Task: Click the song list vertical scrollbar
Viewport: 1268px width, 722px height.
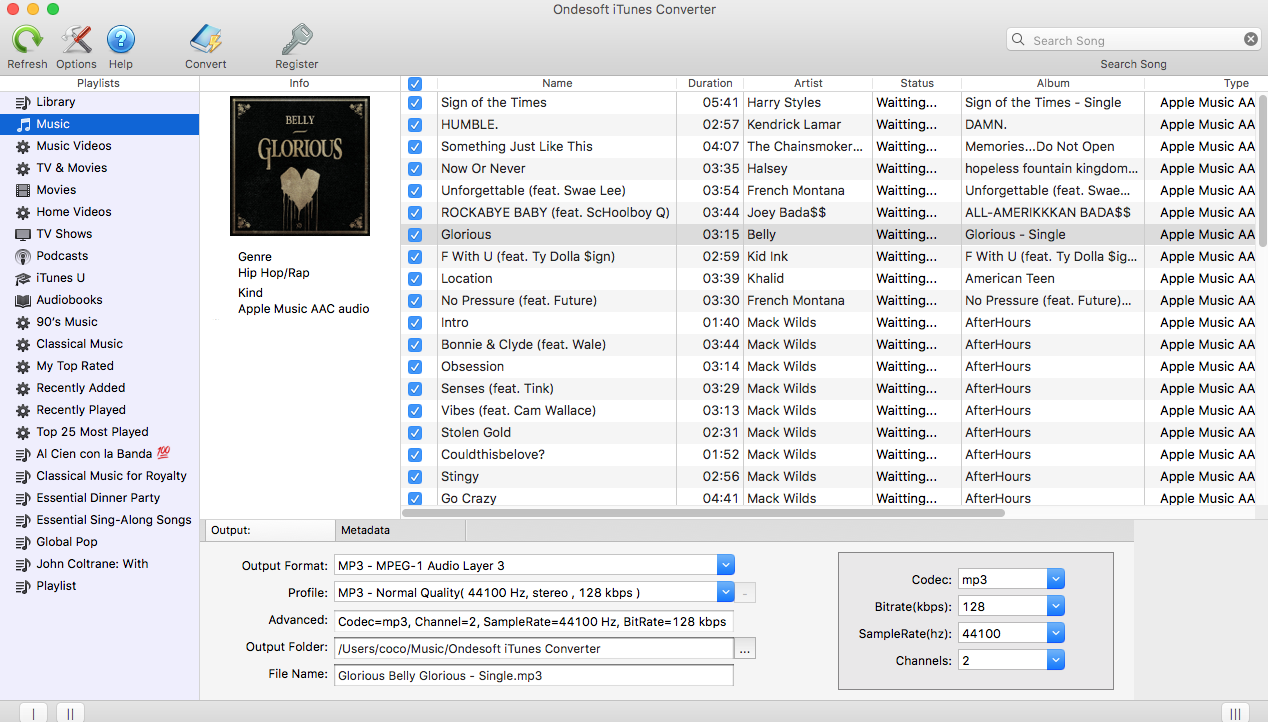Action: (1262, 169)
